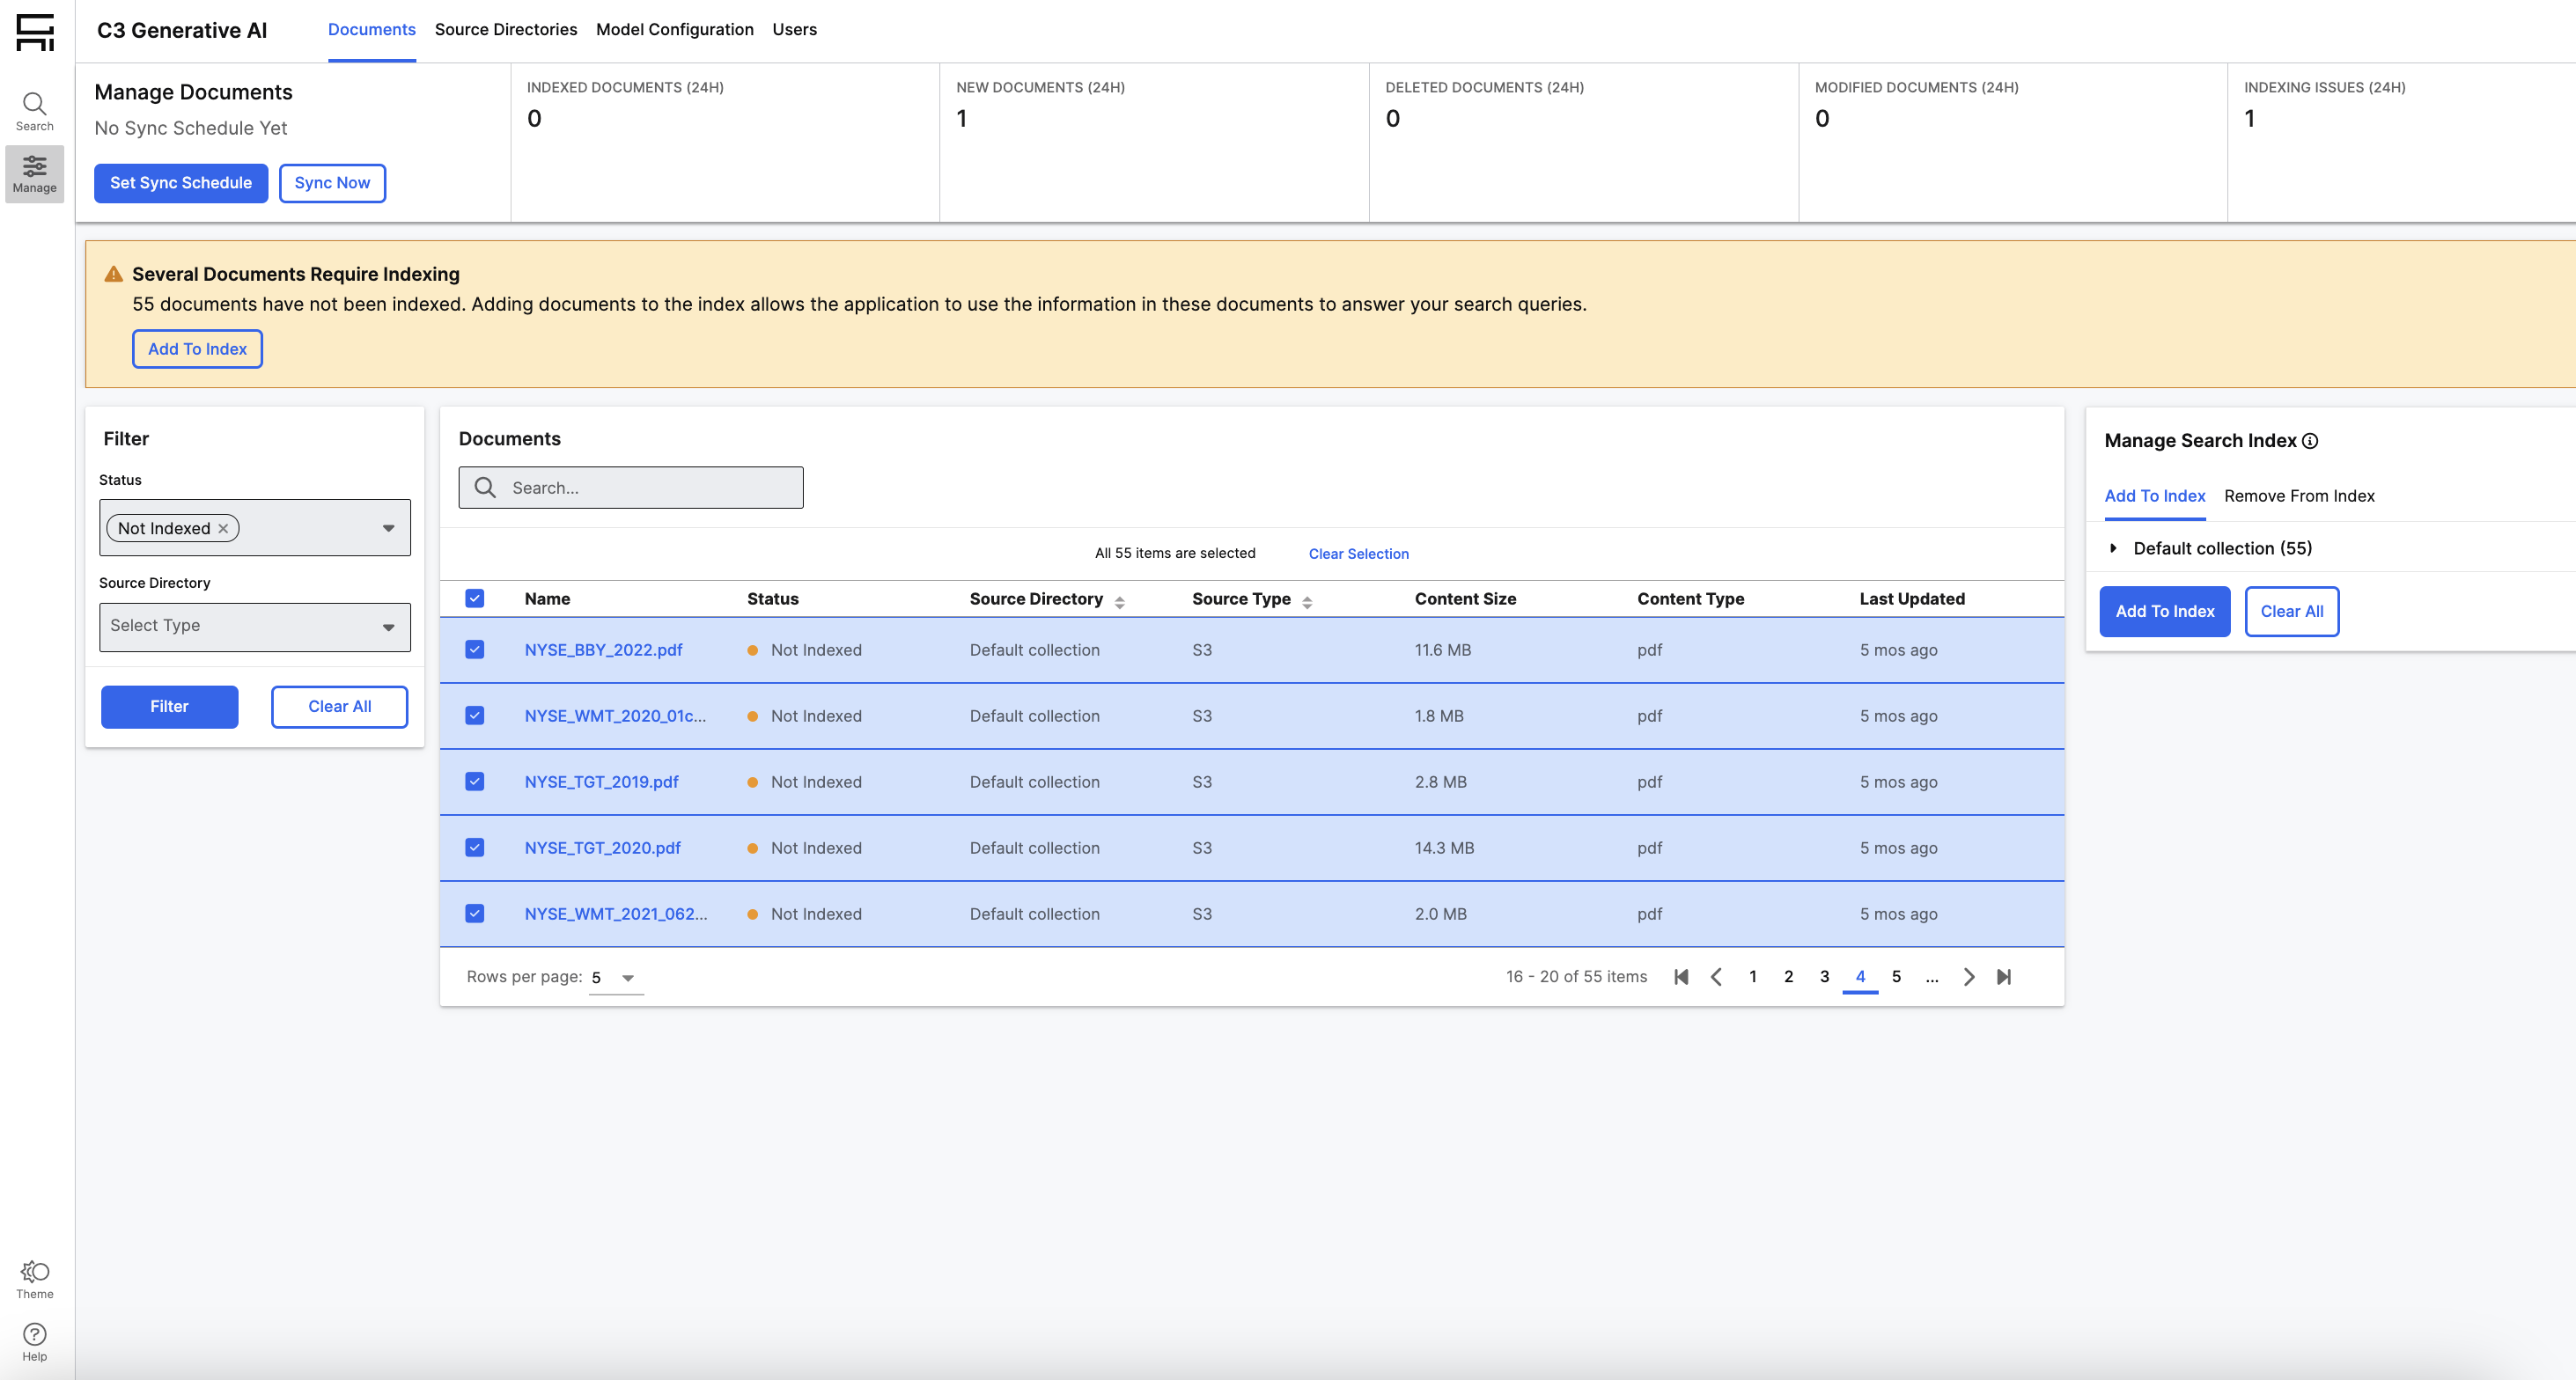Select the Remove From Index tab
Viewport: 2576px width, 1380px height.
point(2298,496)
